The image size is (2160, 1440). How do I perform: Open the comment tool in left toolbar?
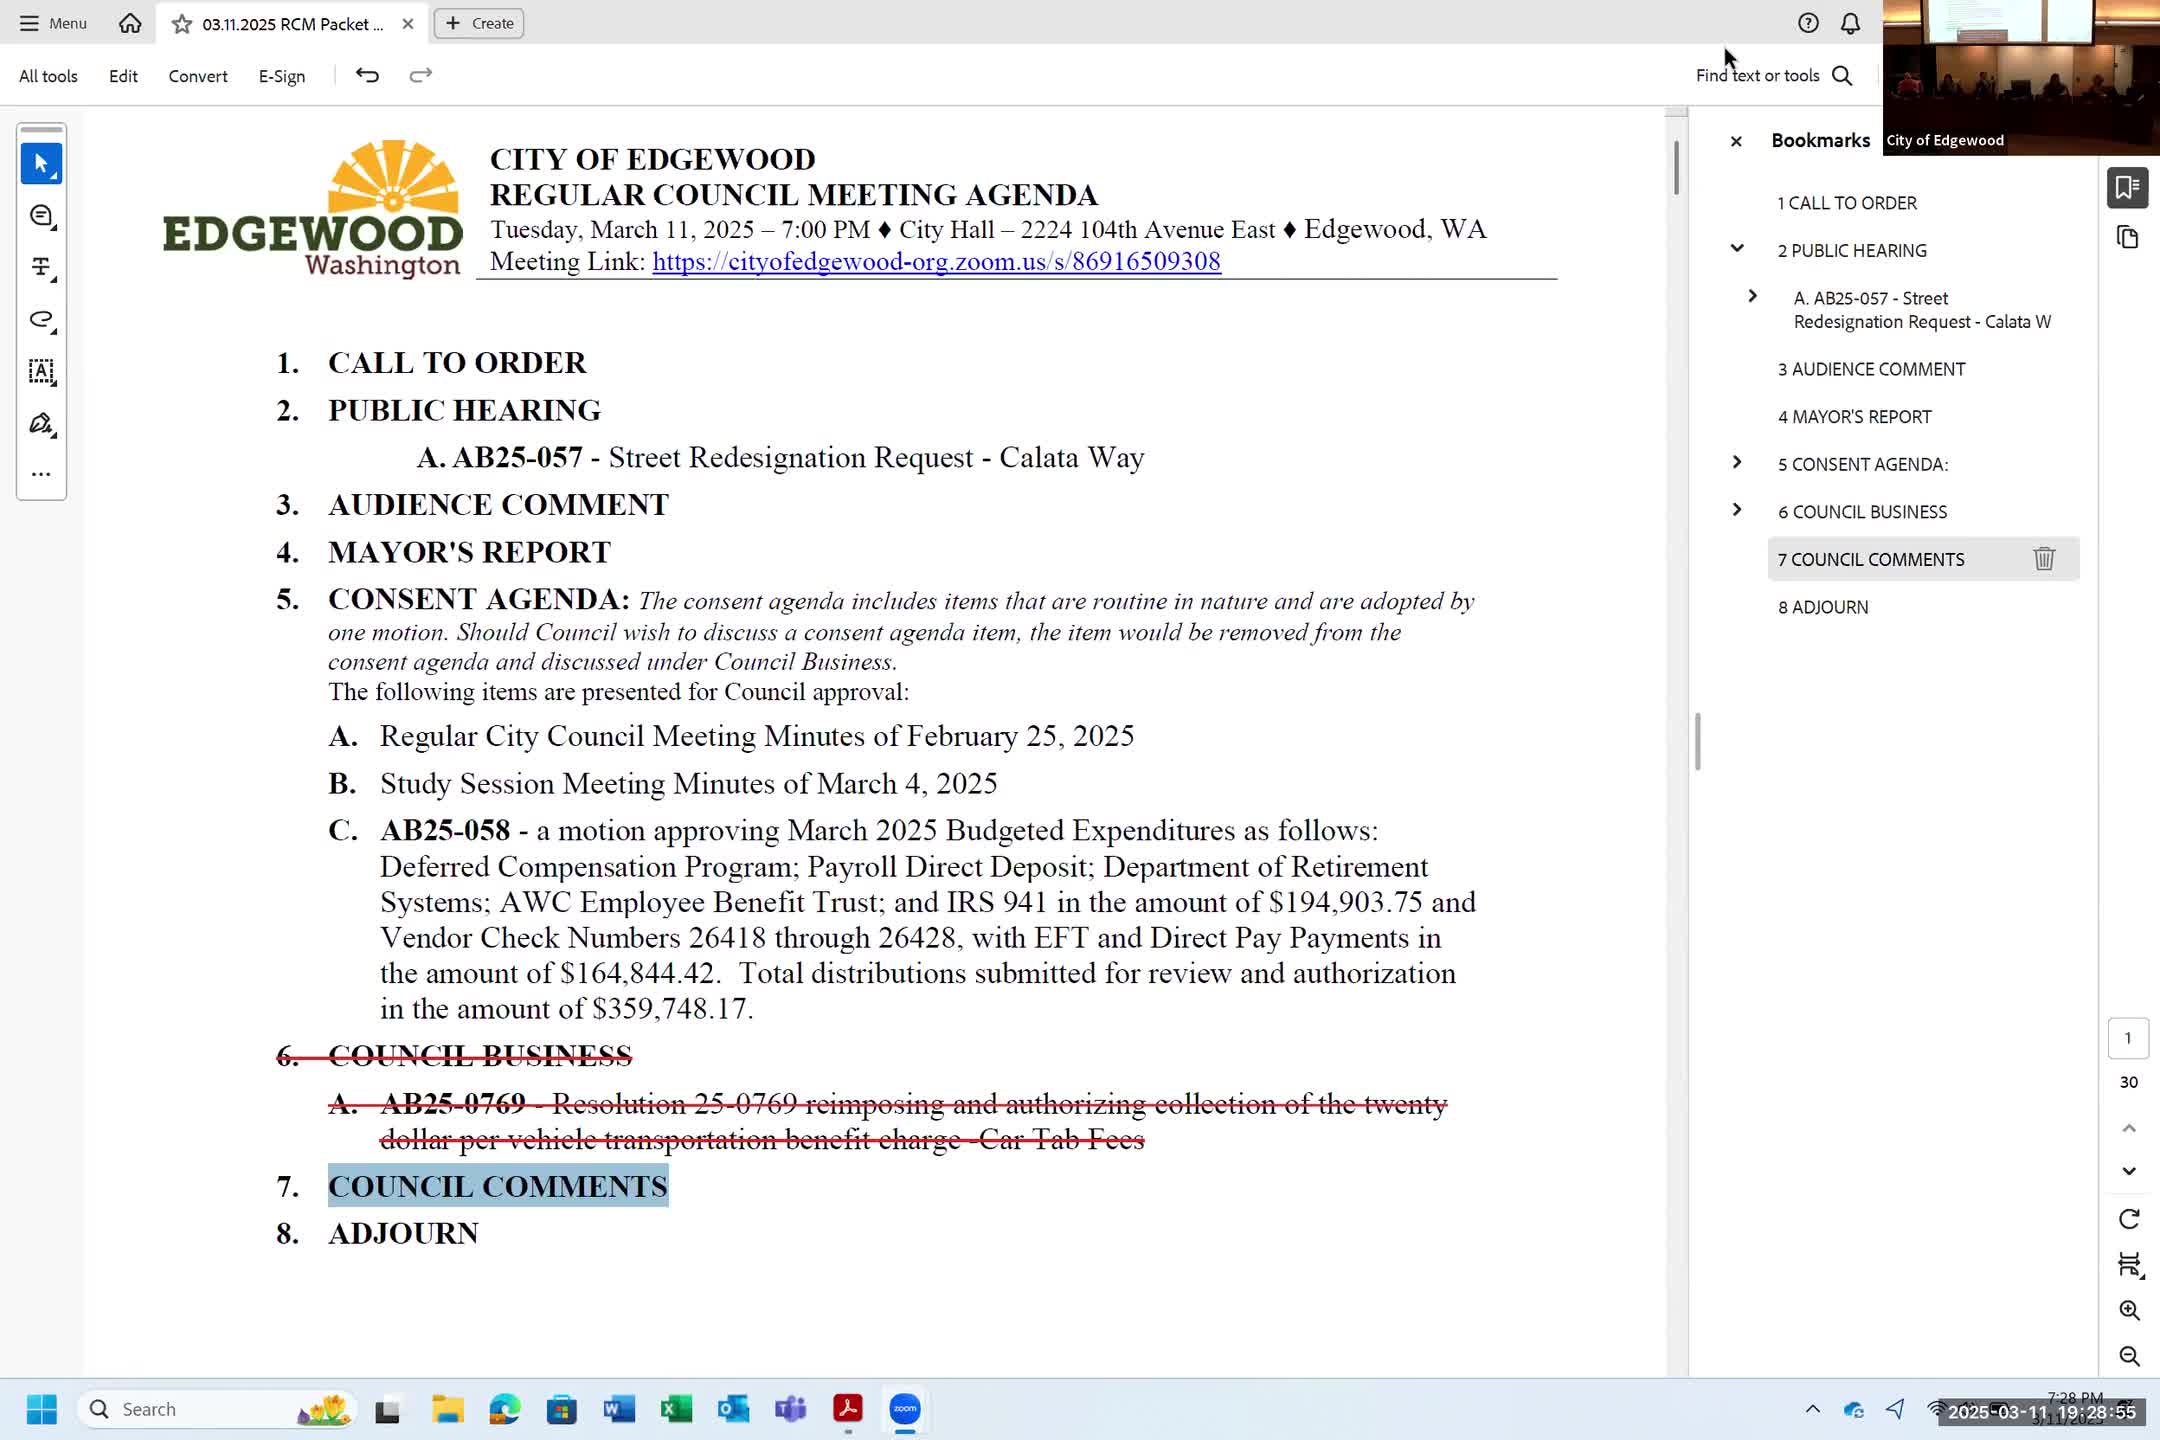point(41,216)
